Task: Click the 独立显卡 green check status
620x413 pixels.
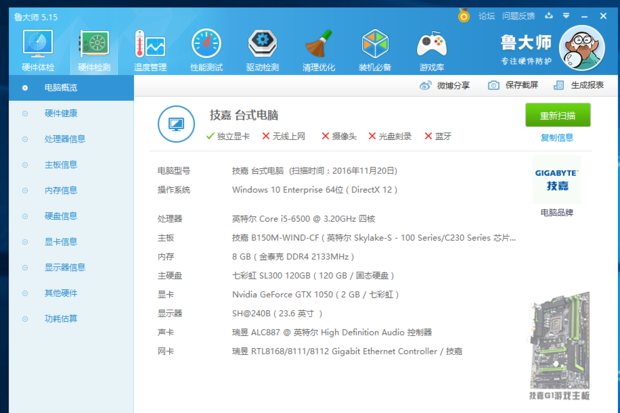Action: point(228,136)
